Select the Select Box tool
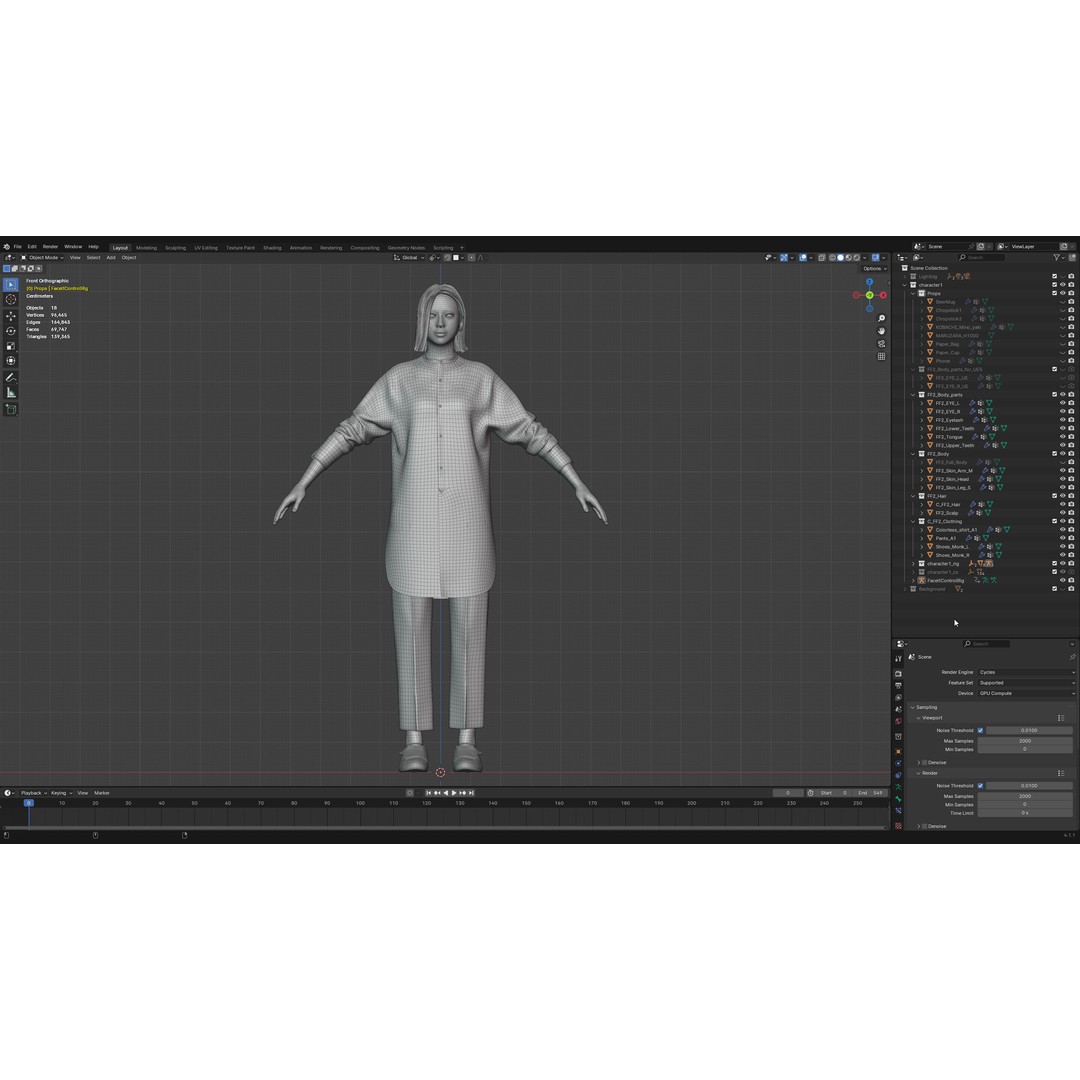This screenshot has width=1080, height=1080. [x=10, y=284]
